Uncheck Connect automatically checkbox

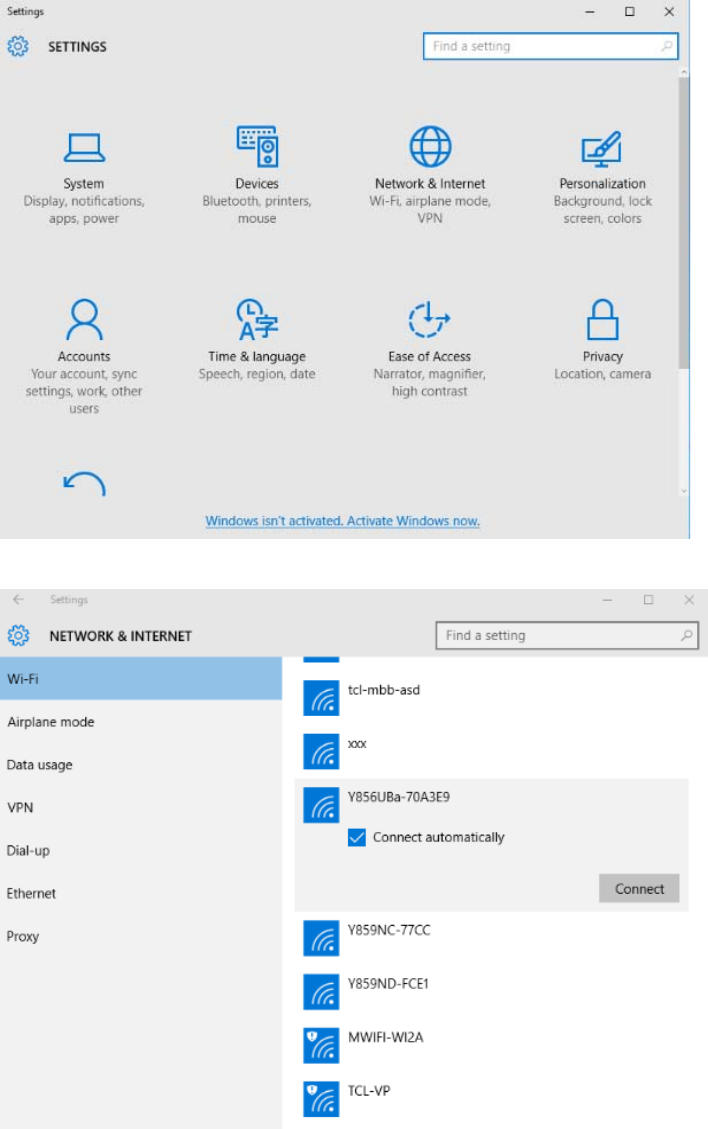357,837
